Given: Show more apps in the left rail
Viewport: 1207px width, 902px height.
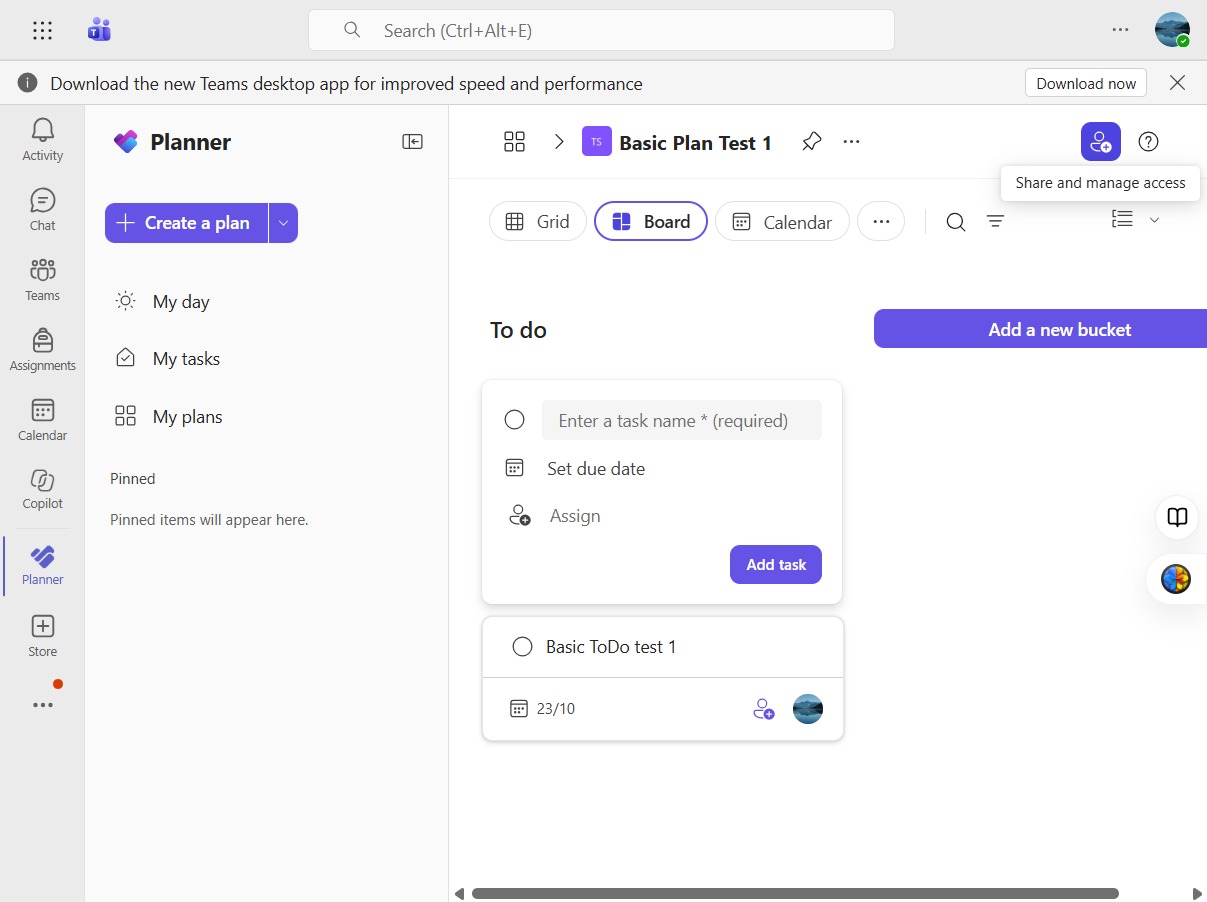Looking at the screenshot, I should [42, 705].
